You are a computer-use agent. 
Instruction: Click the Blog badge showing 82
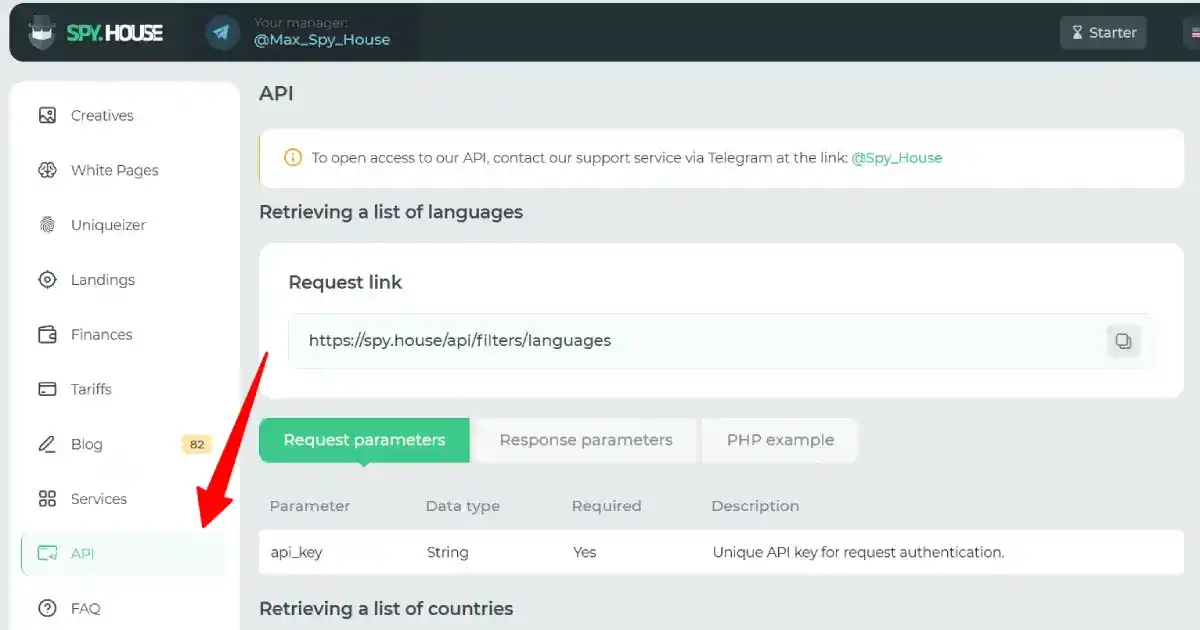pos(197,444)
